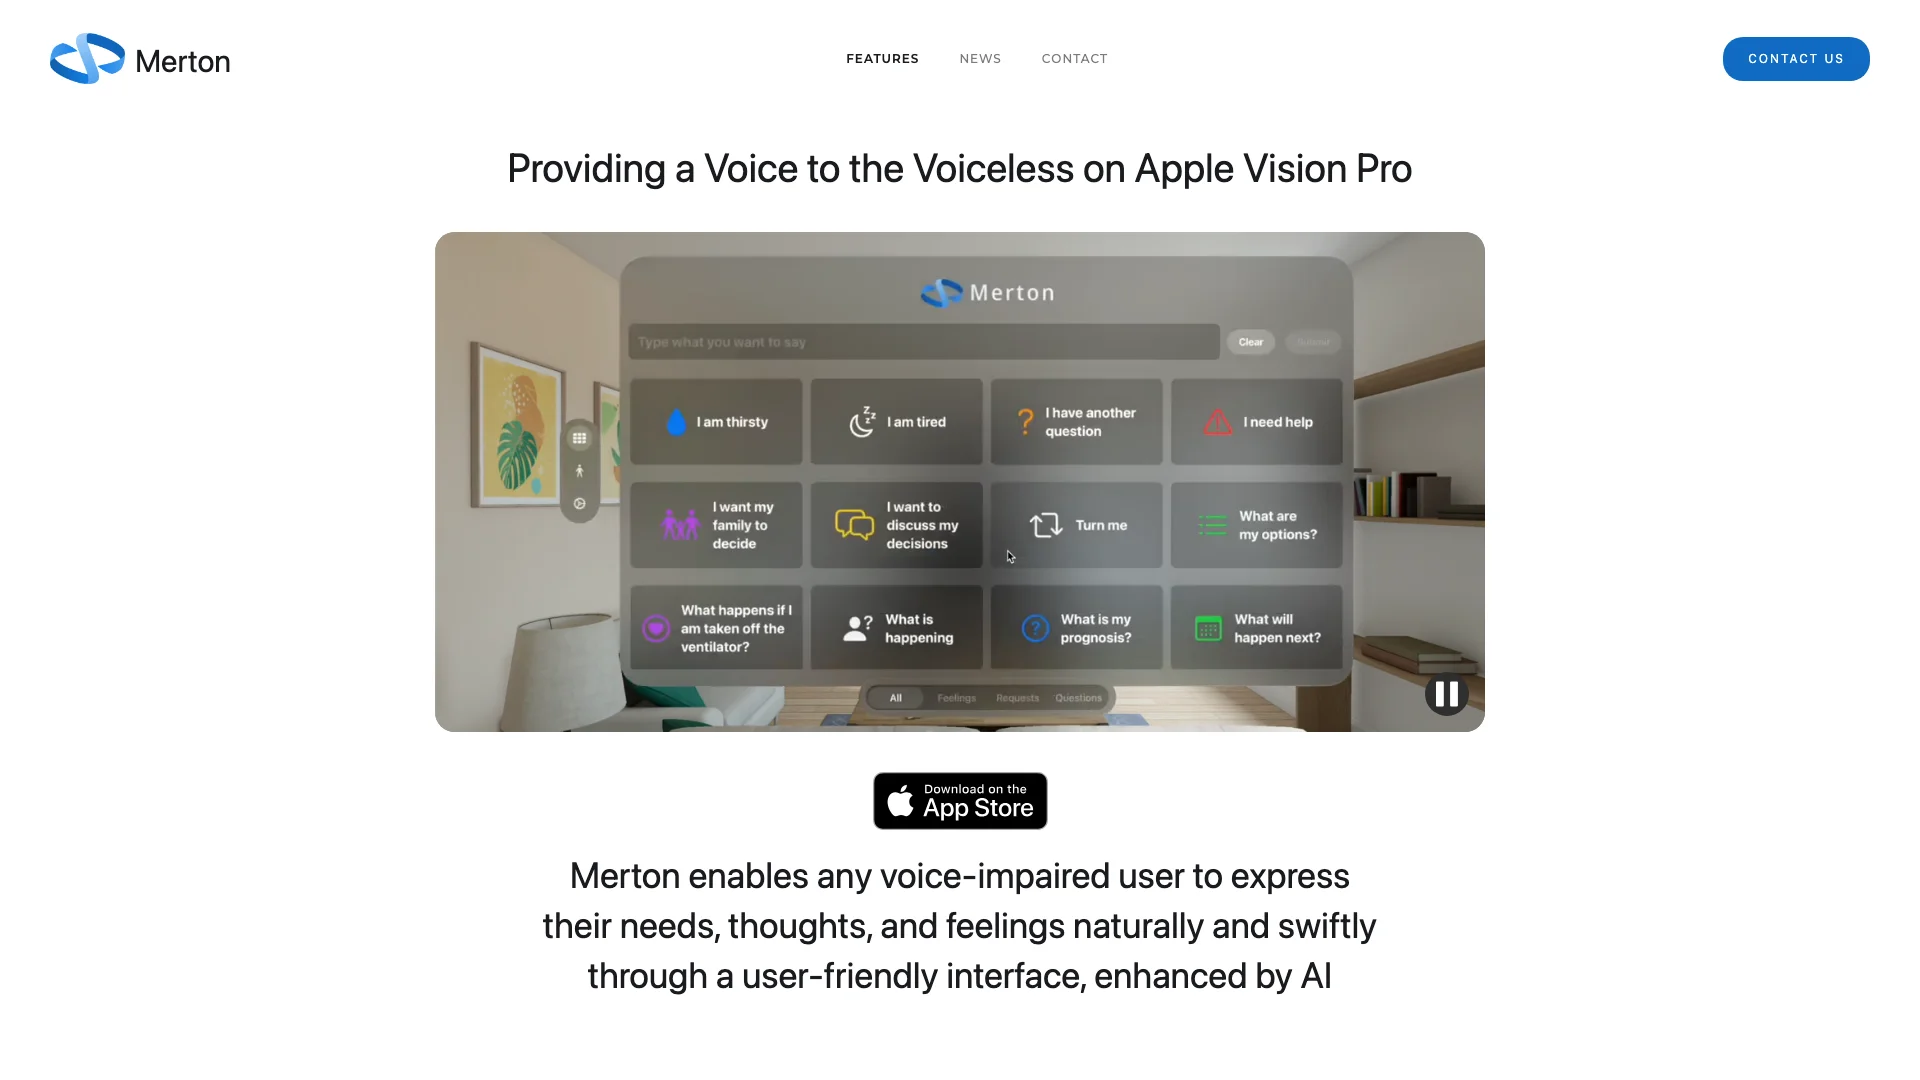Toggle the Requests category filter tab
This screenshot has height=1080, width=1920.
pyautogui.click(x=1015, y=696)
